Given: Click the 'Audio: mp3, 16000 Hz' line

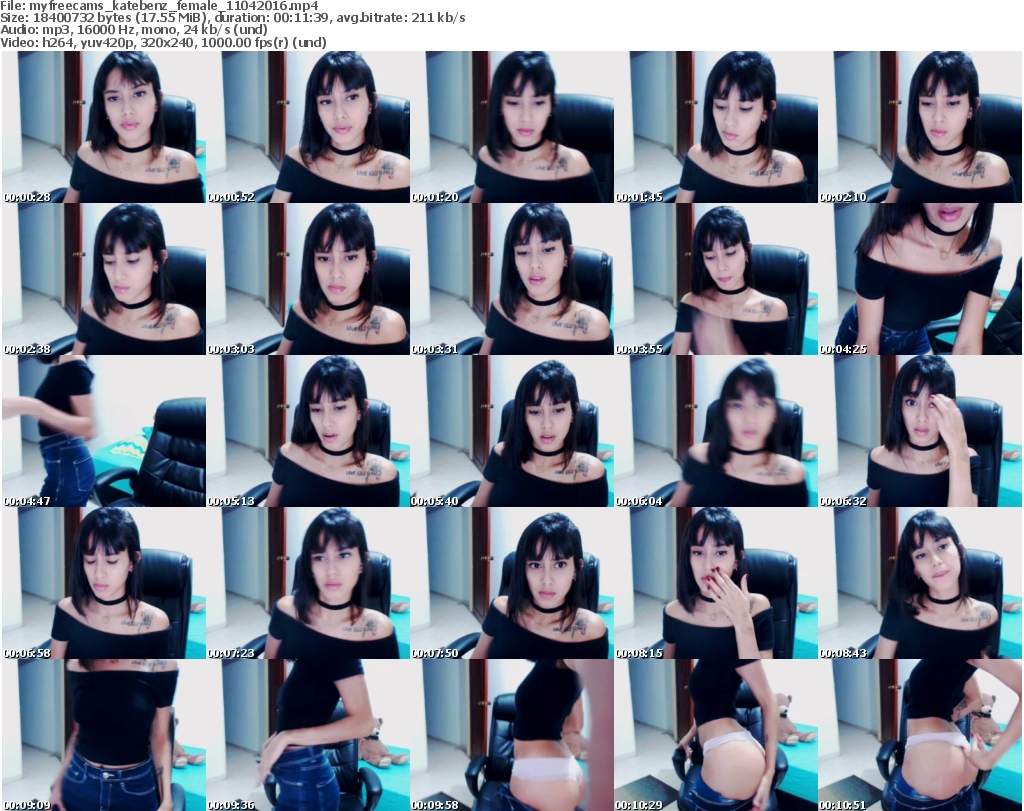Looking at the screenshot, I should point(134,29).
